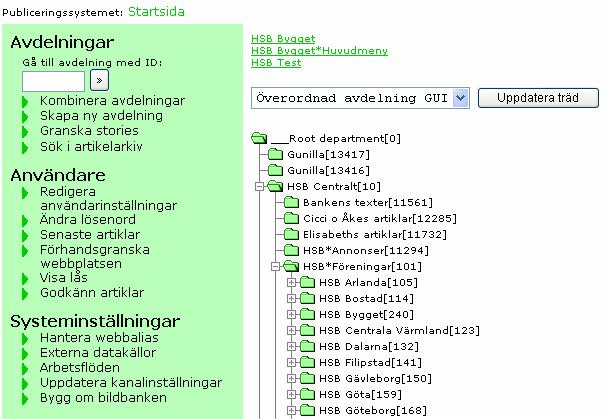
Task: Click the folder icon of Root department
Action: click(x=259, y=138)
